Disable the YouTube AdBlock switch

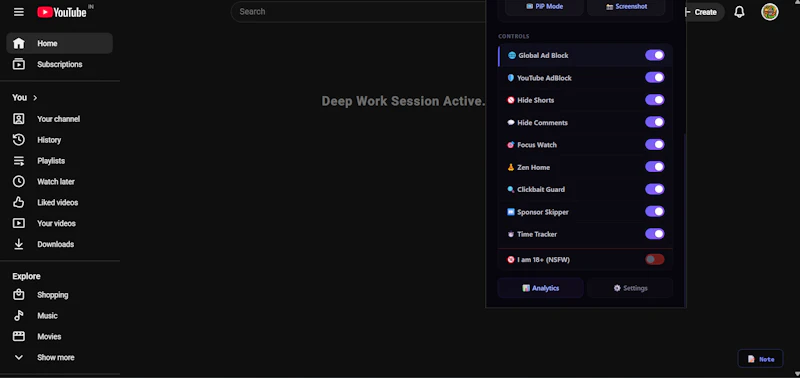pos(655,78)
